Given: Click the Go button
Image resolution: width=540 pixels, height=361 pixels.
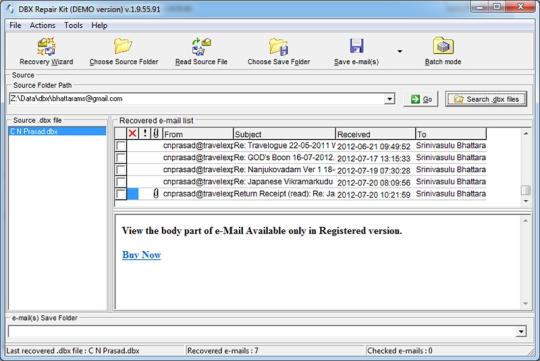Looking at the screenshot, I should click(x=421, y=99).
